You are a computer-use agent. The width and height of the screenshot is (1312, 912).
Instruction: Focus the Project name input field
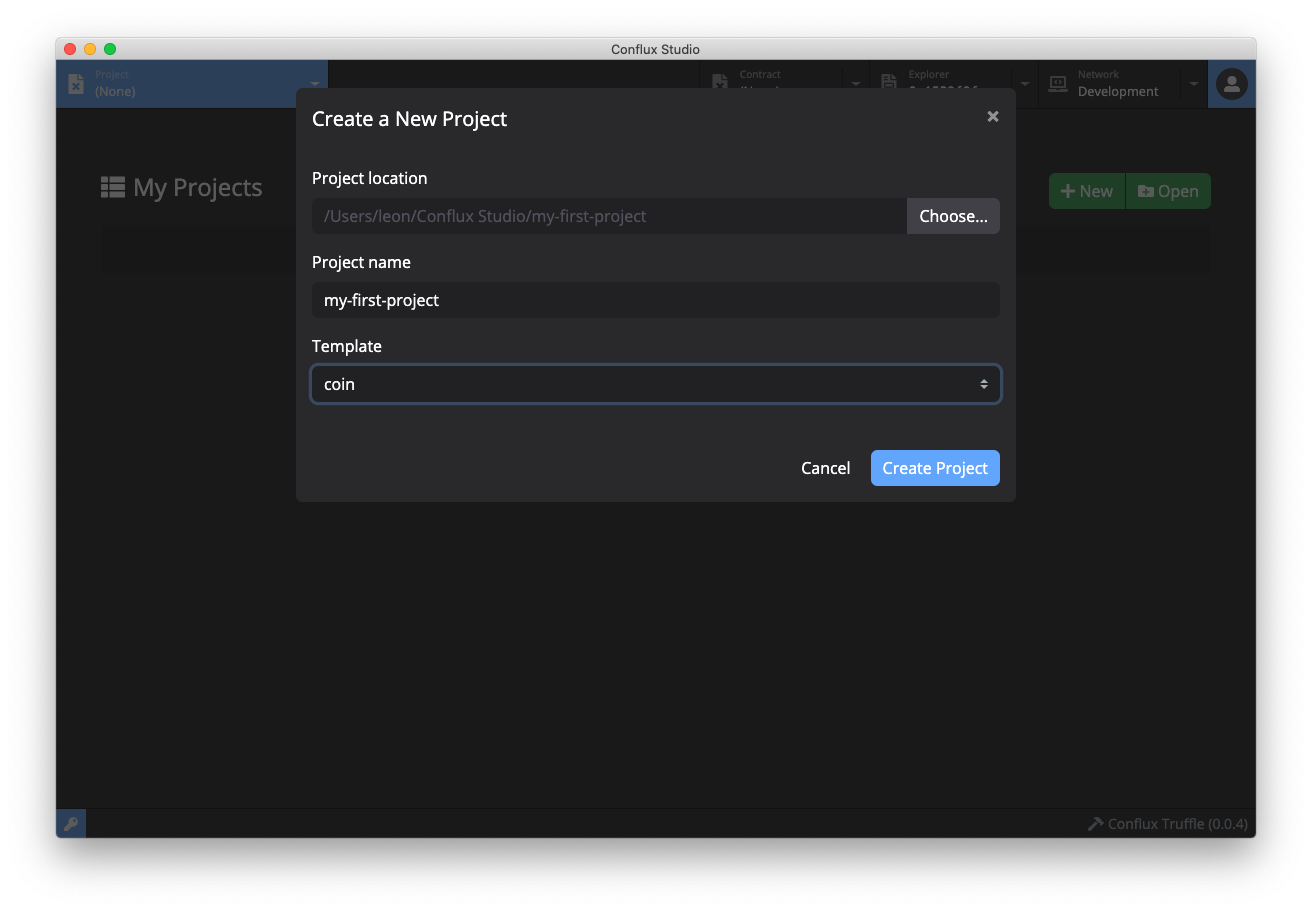coord(656,300)
